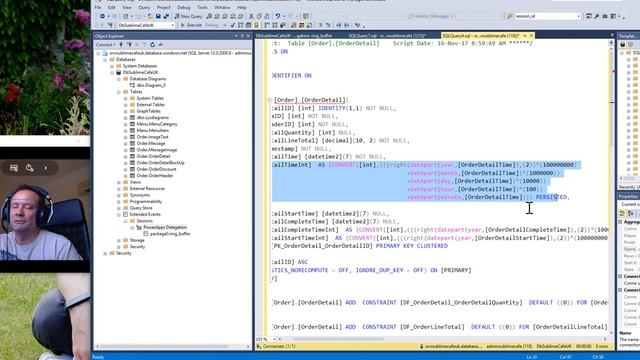Expand the root Security node
Image resolution: width=640 pixels, height=360 pixels.
click(x=105, y=253)
